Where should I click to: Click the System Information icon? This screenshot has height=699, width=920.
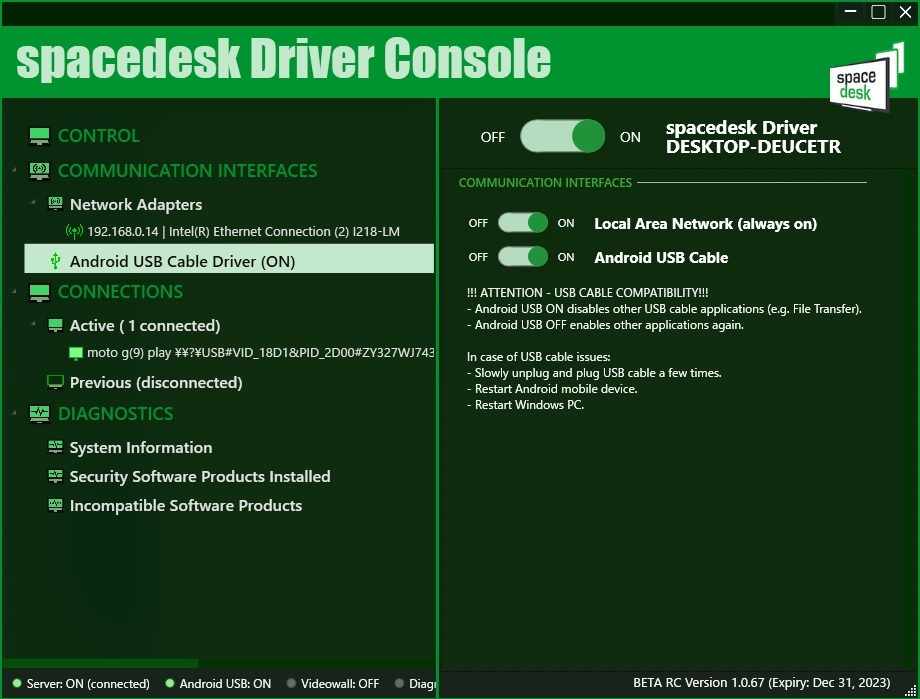[55, 447]
